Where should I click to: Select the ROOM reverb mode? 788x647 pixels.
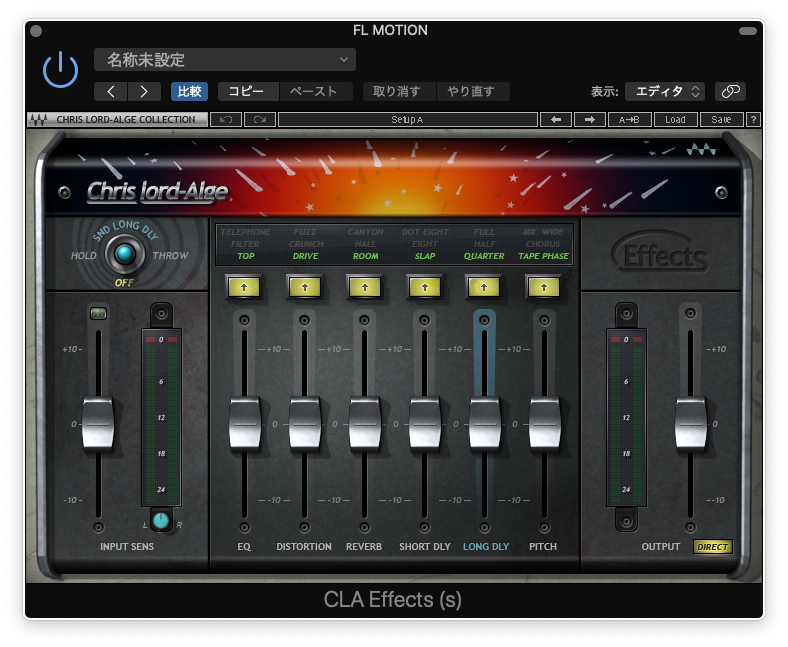[x=365, y=256]
